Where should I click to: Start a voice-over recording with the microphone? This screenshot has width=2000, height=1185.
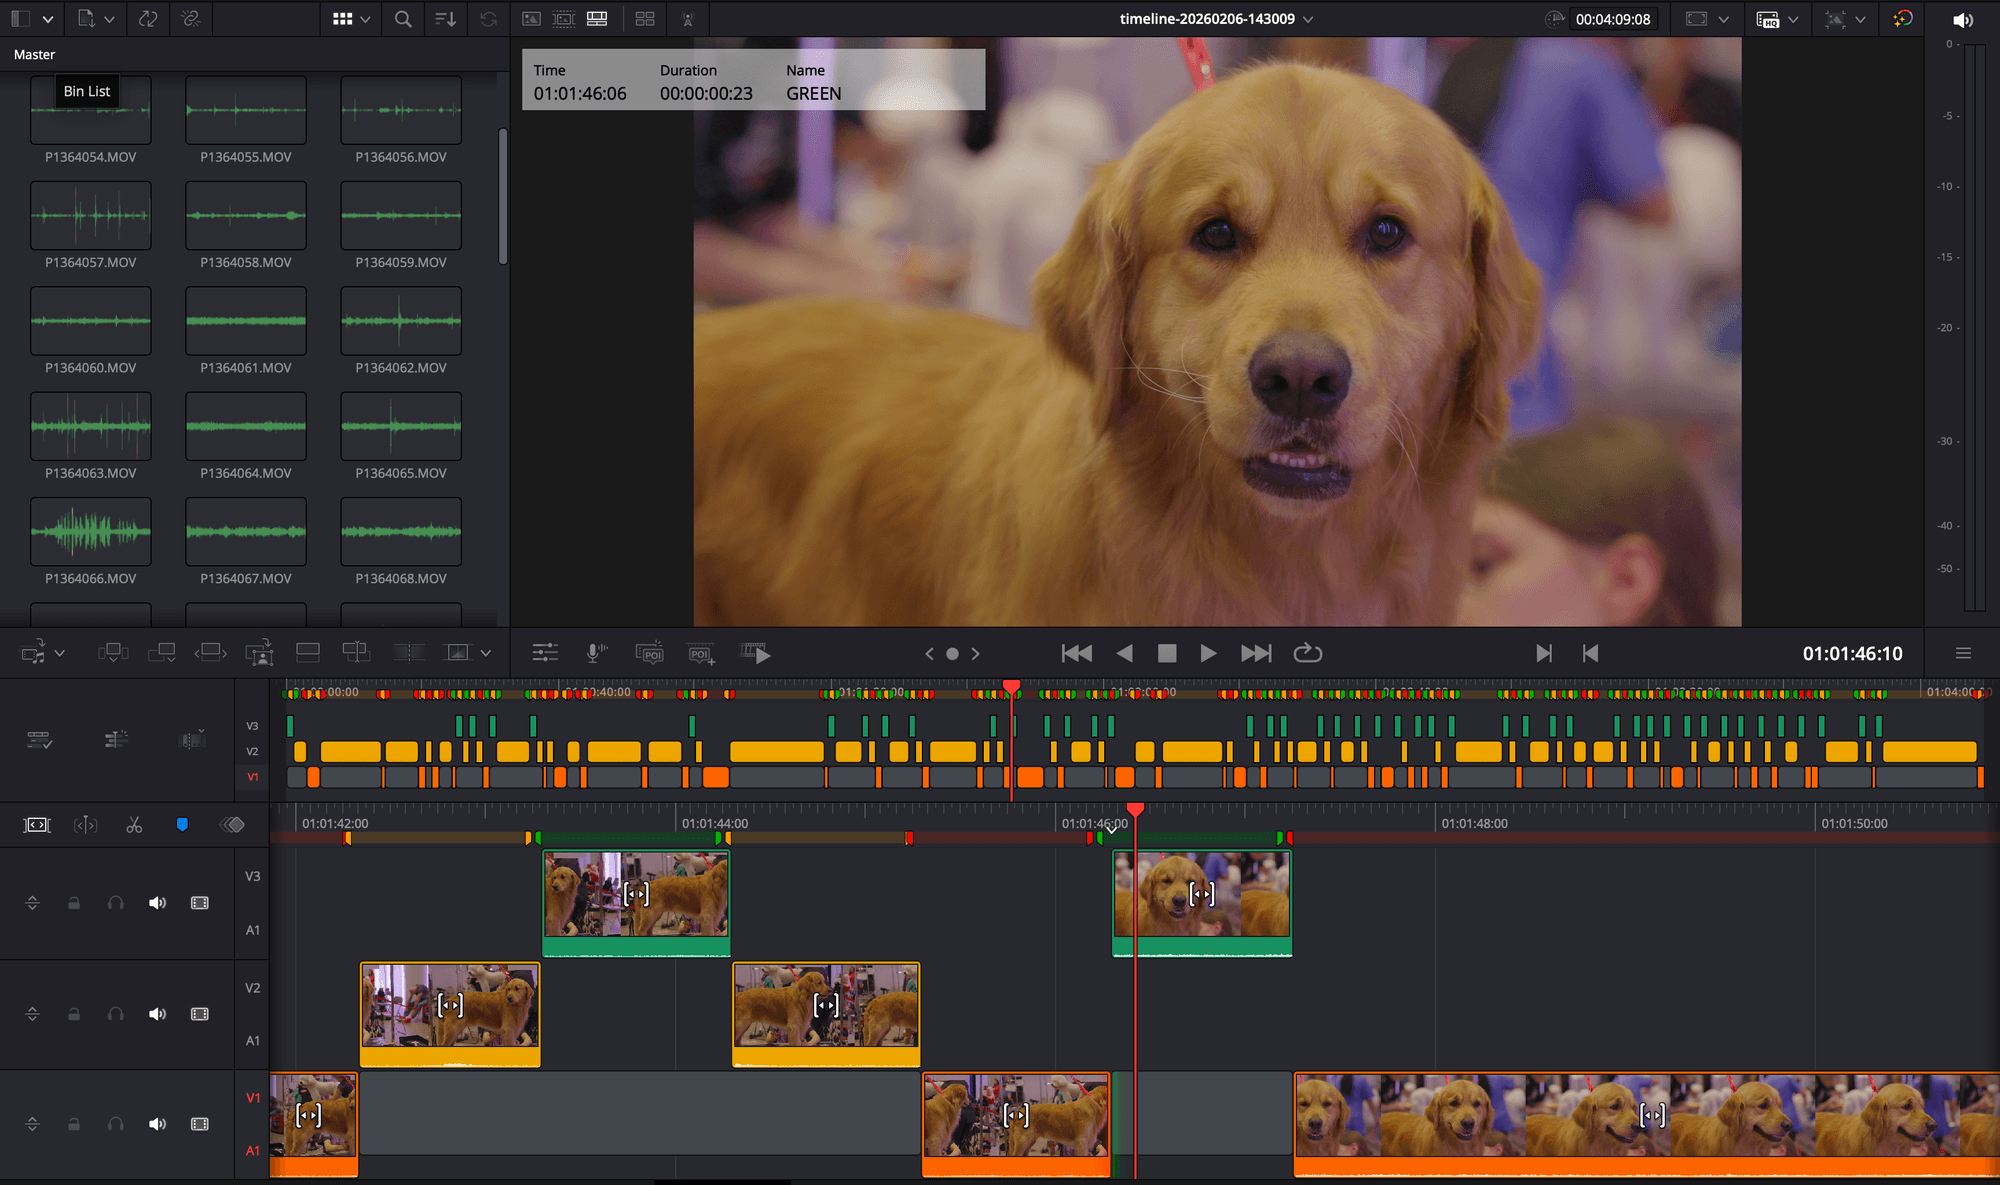(597, 653)
